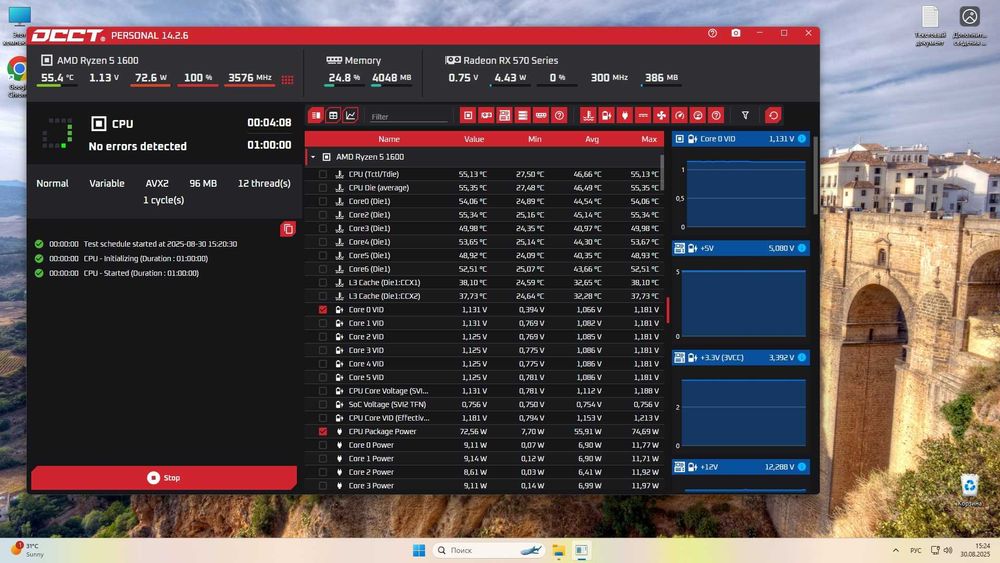
Task: Click 'CPU - Started (Duration : 01:00:00)' log entry
Action: (x=141, y=273)
